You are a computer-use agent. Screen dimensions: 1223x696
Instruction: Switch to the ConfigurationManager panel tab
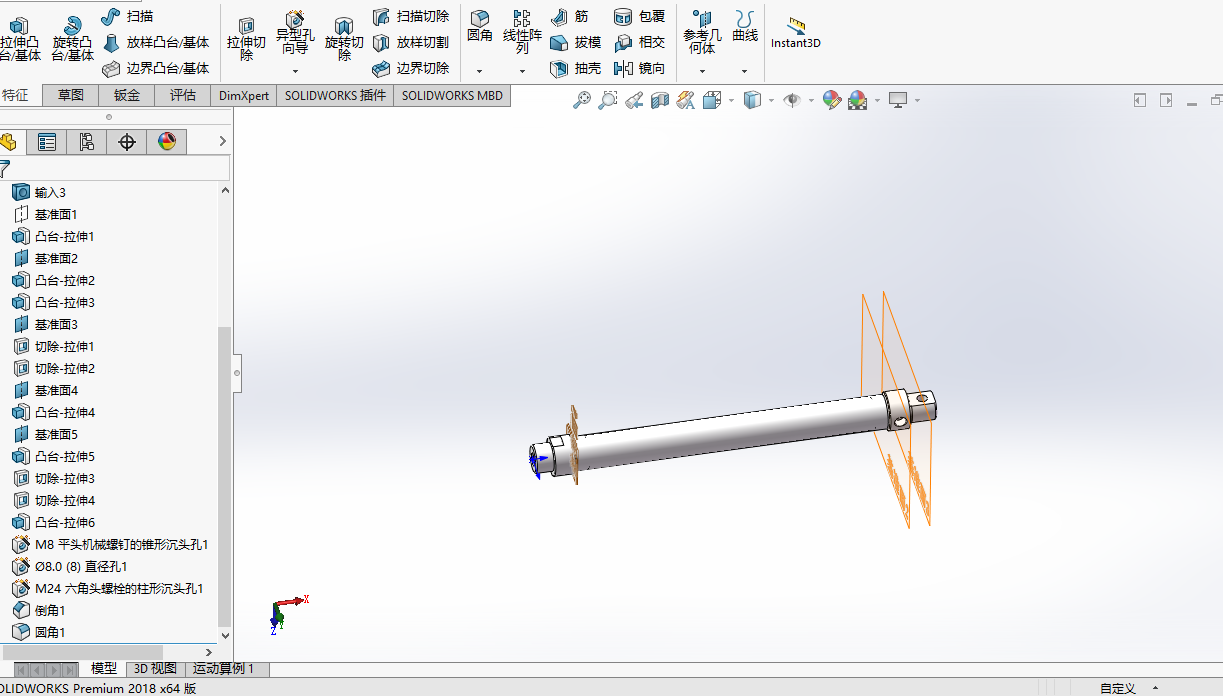pos(87,142)
